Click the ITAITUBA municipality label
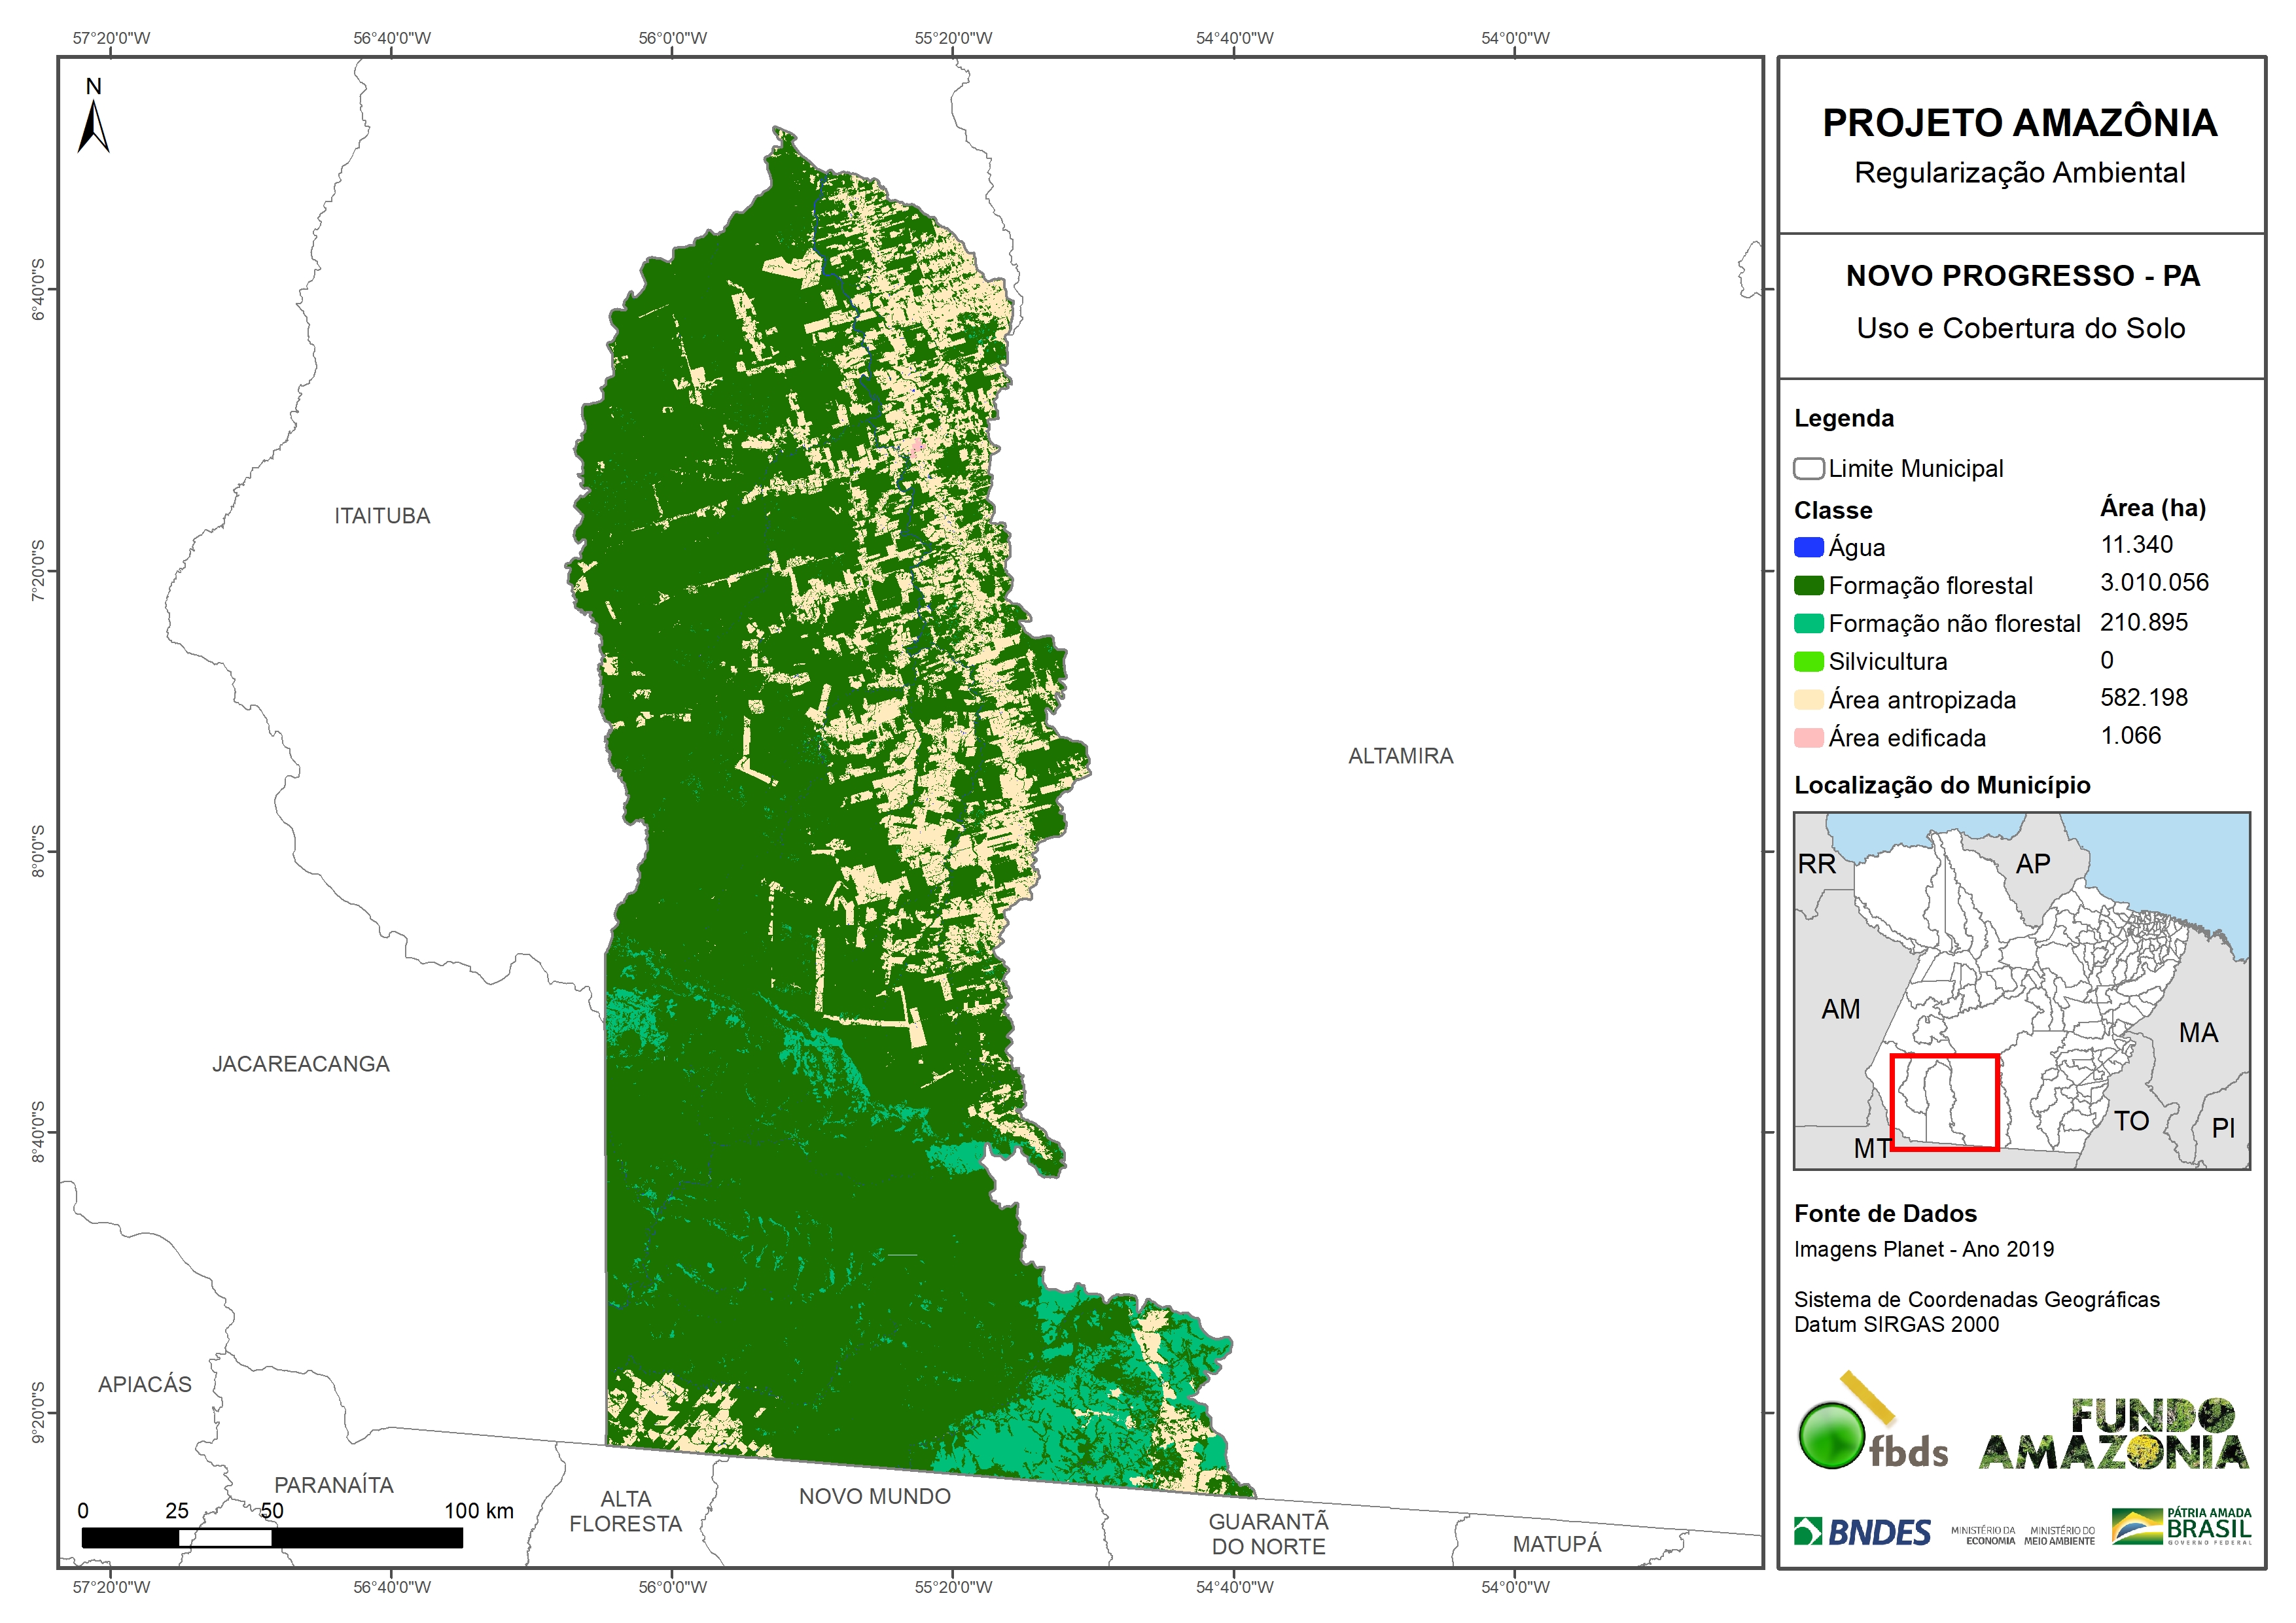Image resolution: width=2296 pixels, height=1623 pixels. point(382,516)
